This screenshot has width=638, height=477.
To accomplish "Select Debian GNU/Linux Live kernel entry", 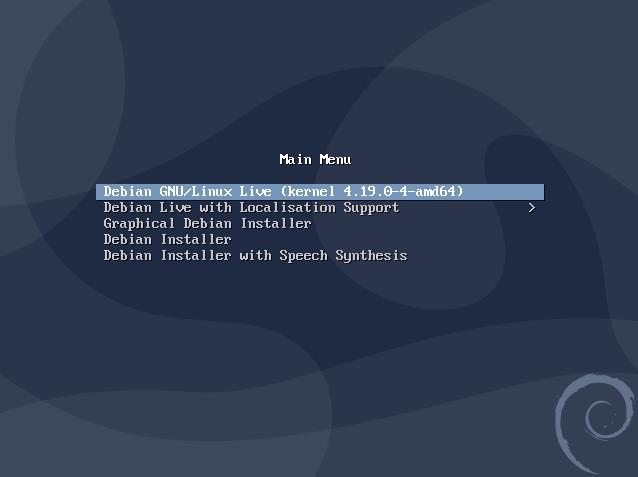I will tap(320, 192).
